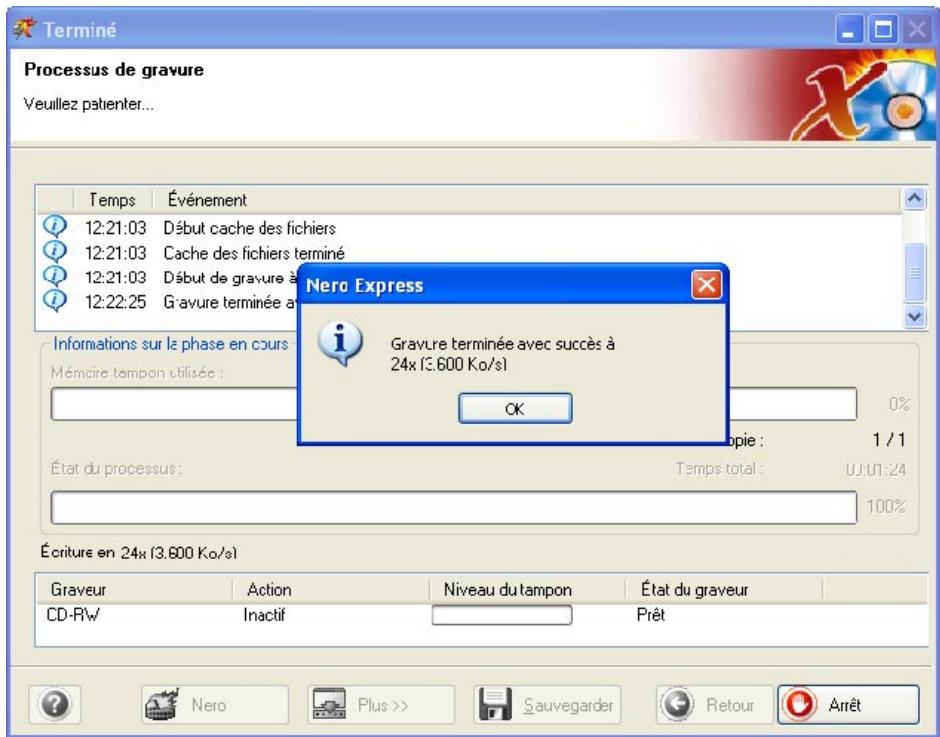
Task: Go back with the Retour button
Action: coord(715,705)
